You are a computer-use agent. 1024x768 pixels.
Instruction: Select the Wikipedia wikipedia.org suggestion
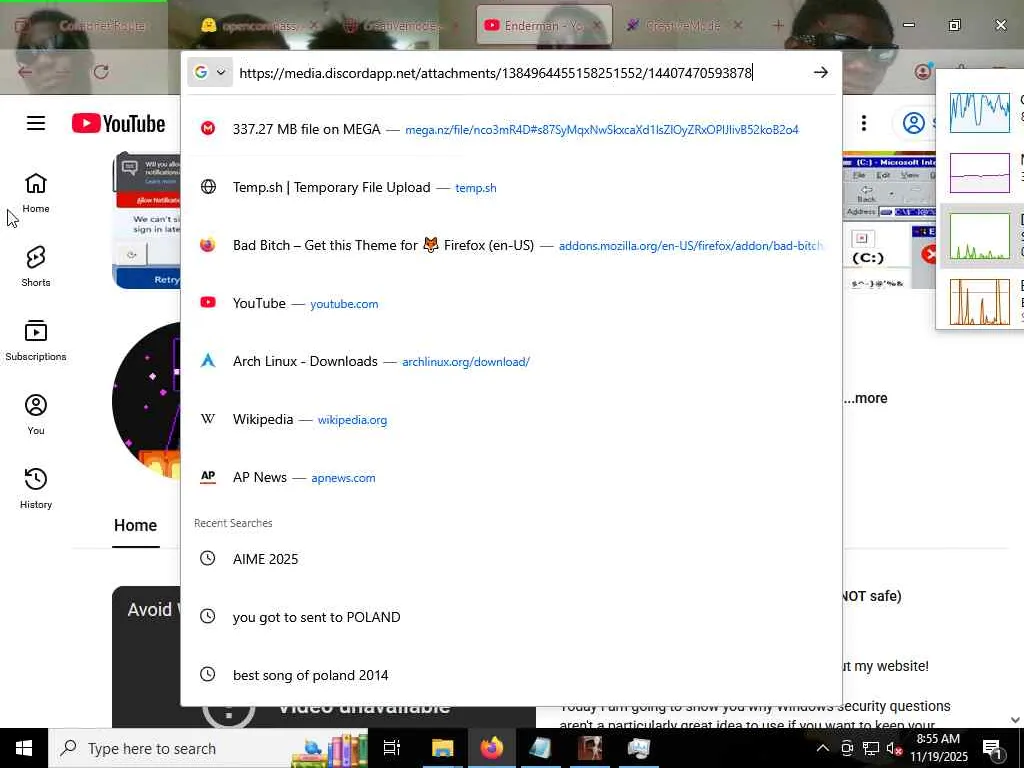[511, 419]
